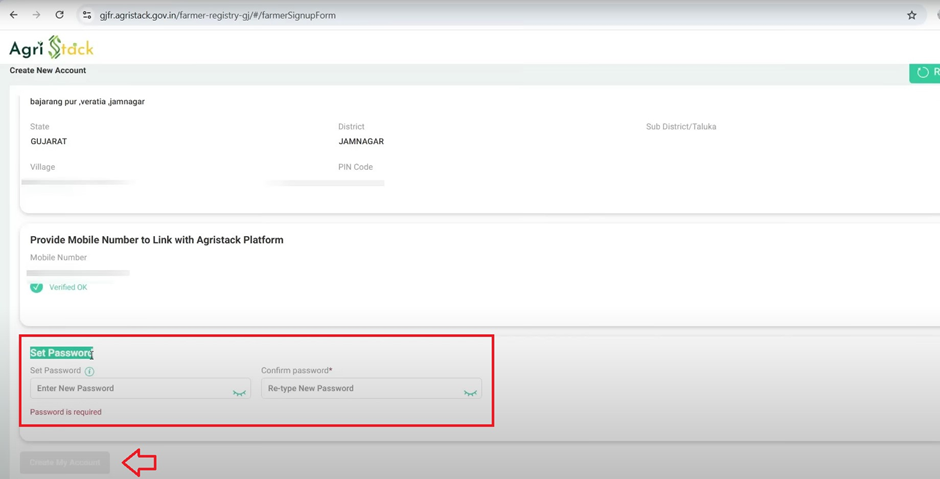940x479 pixels.
Task: Click the District label
Action: point(351,126)
